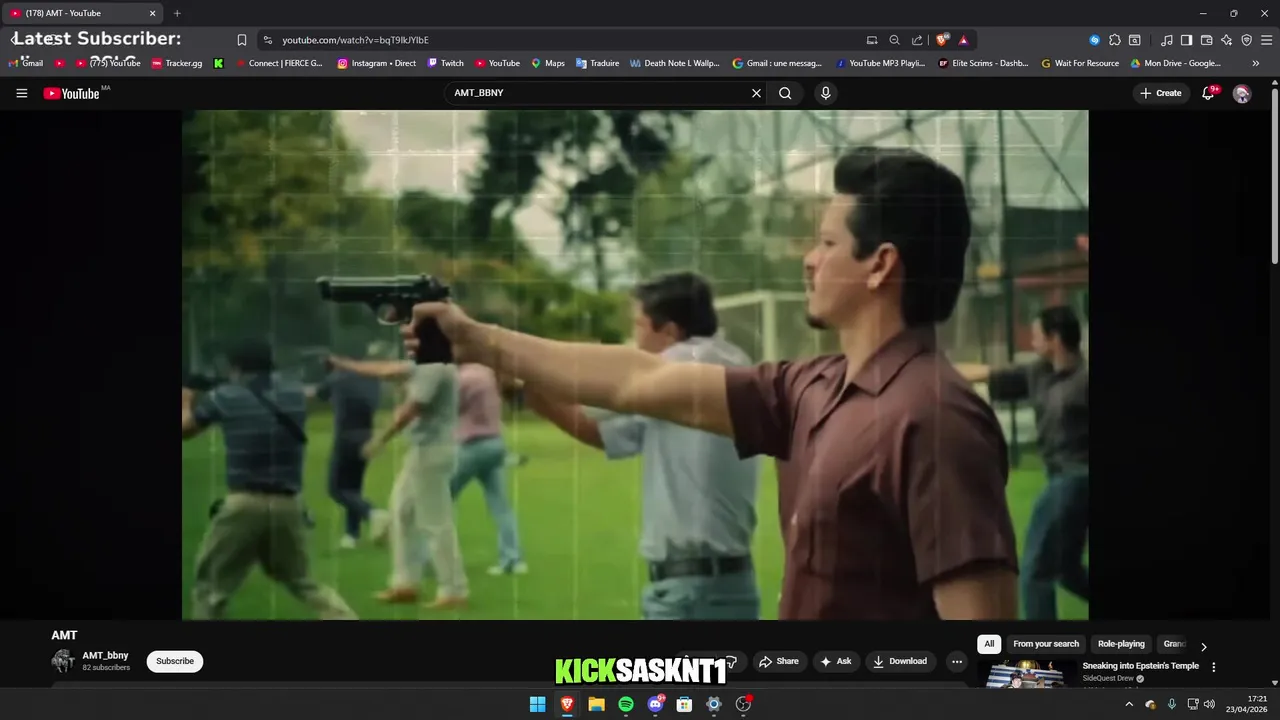The width and height of the screenshot is (1280, 720).
Task: Open Brave Wallet icon
Action: [x=1206, y=40]
